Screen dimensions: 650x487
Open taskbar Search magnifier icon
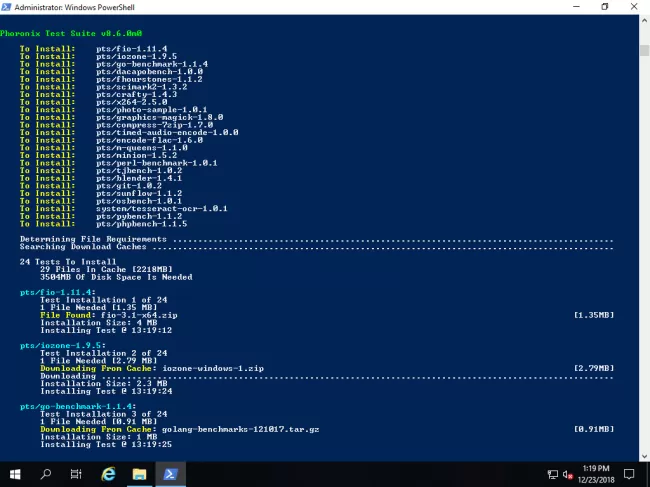(x=46, y=474)
